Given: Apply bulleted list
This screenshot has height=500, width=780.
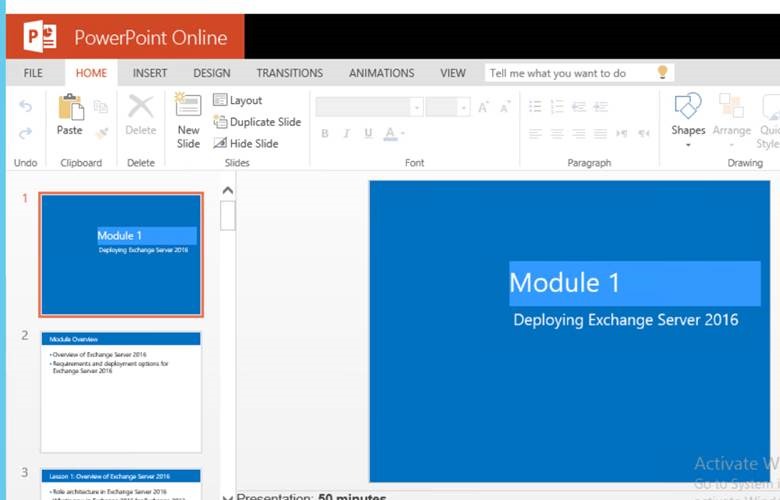Looking at the screenshot, I should coord(535,106).
